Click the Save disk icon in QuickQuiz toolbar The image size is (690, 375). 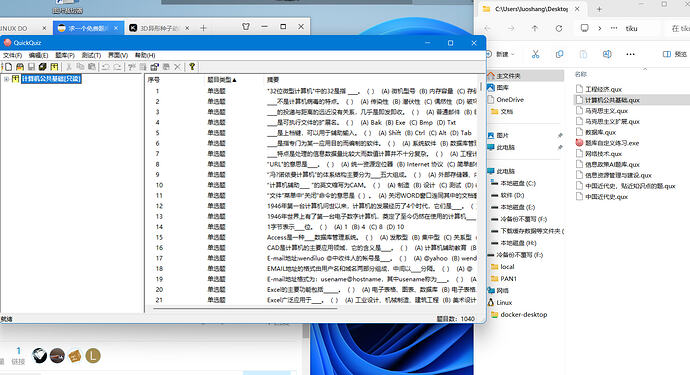click(31, 67)
